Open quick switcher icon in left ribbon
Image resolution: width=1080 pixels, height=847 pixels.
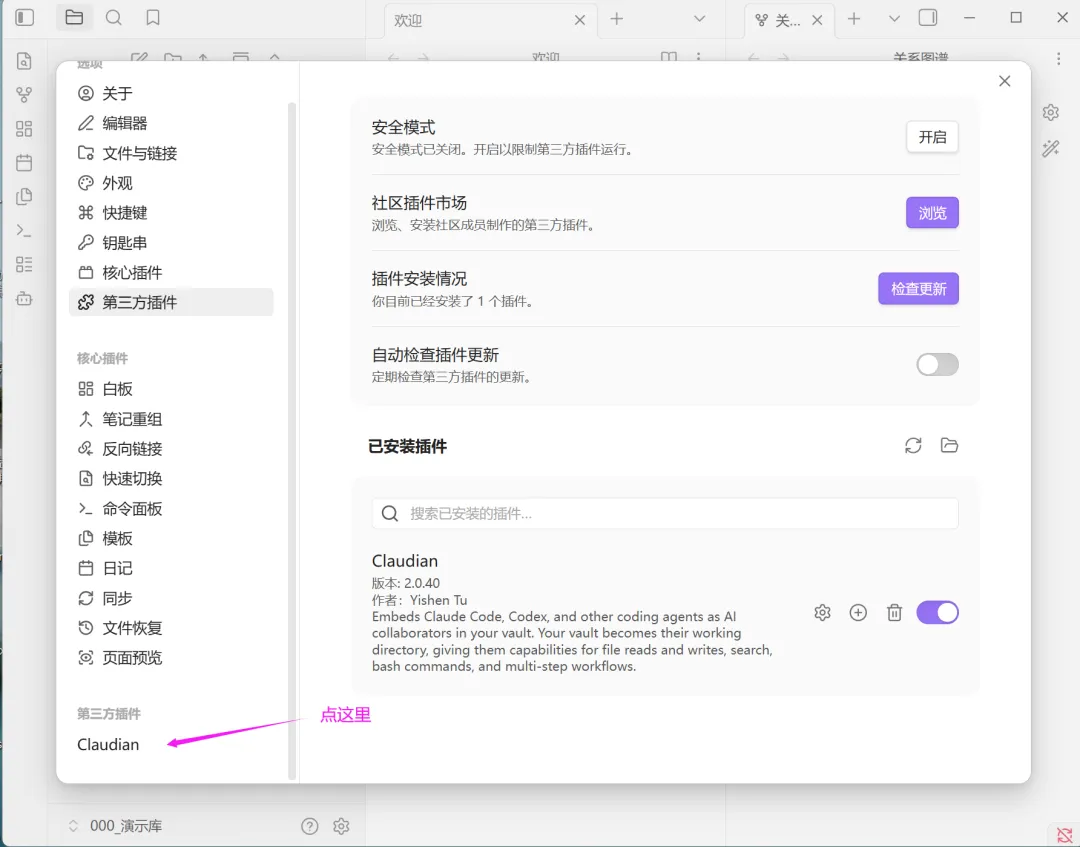point(24,61)
